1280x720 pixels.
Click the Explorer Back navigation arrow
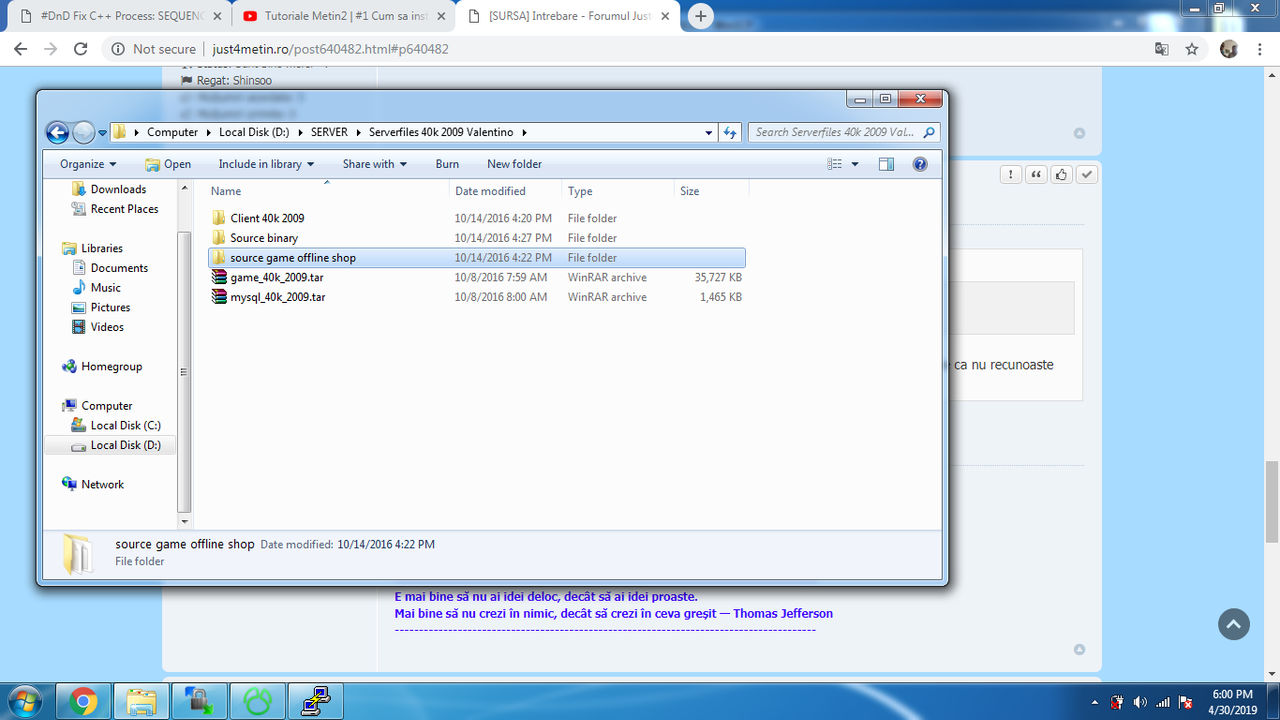(x=58, y=132)
